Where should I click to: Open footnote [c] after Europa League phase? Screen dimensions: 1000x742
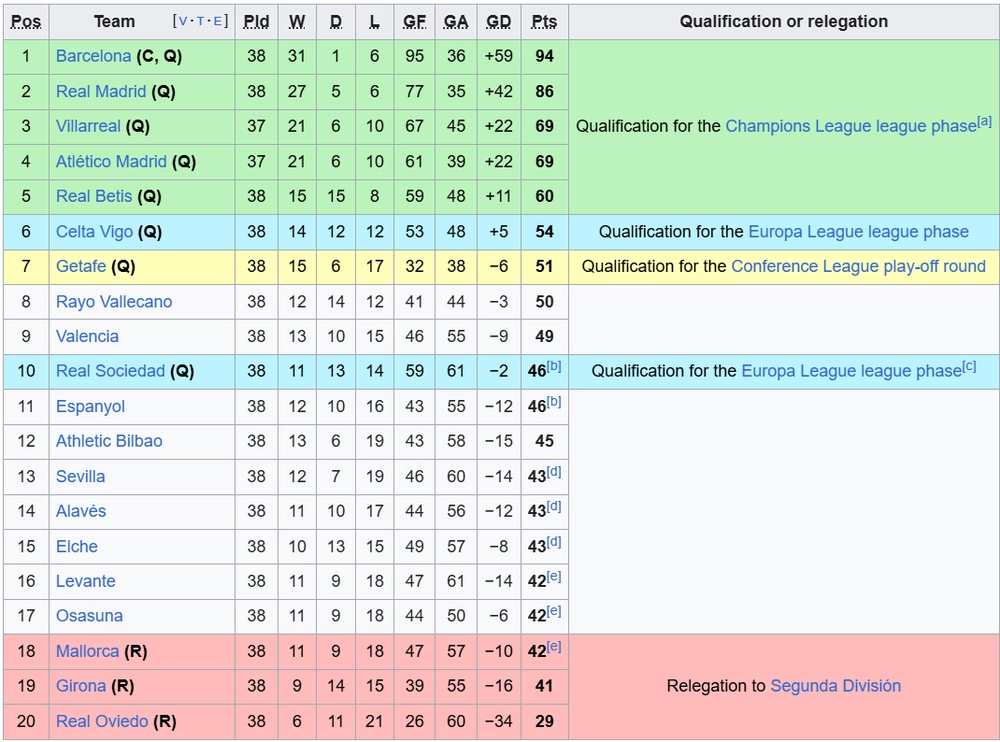(x=969, y=366)
